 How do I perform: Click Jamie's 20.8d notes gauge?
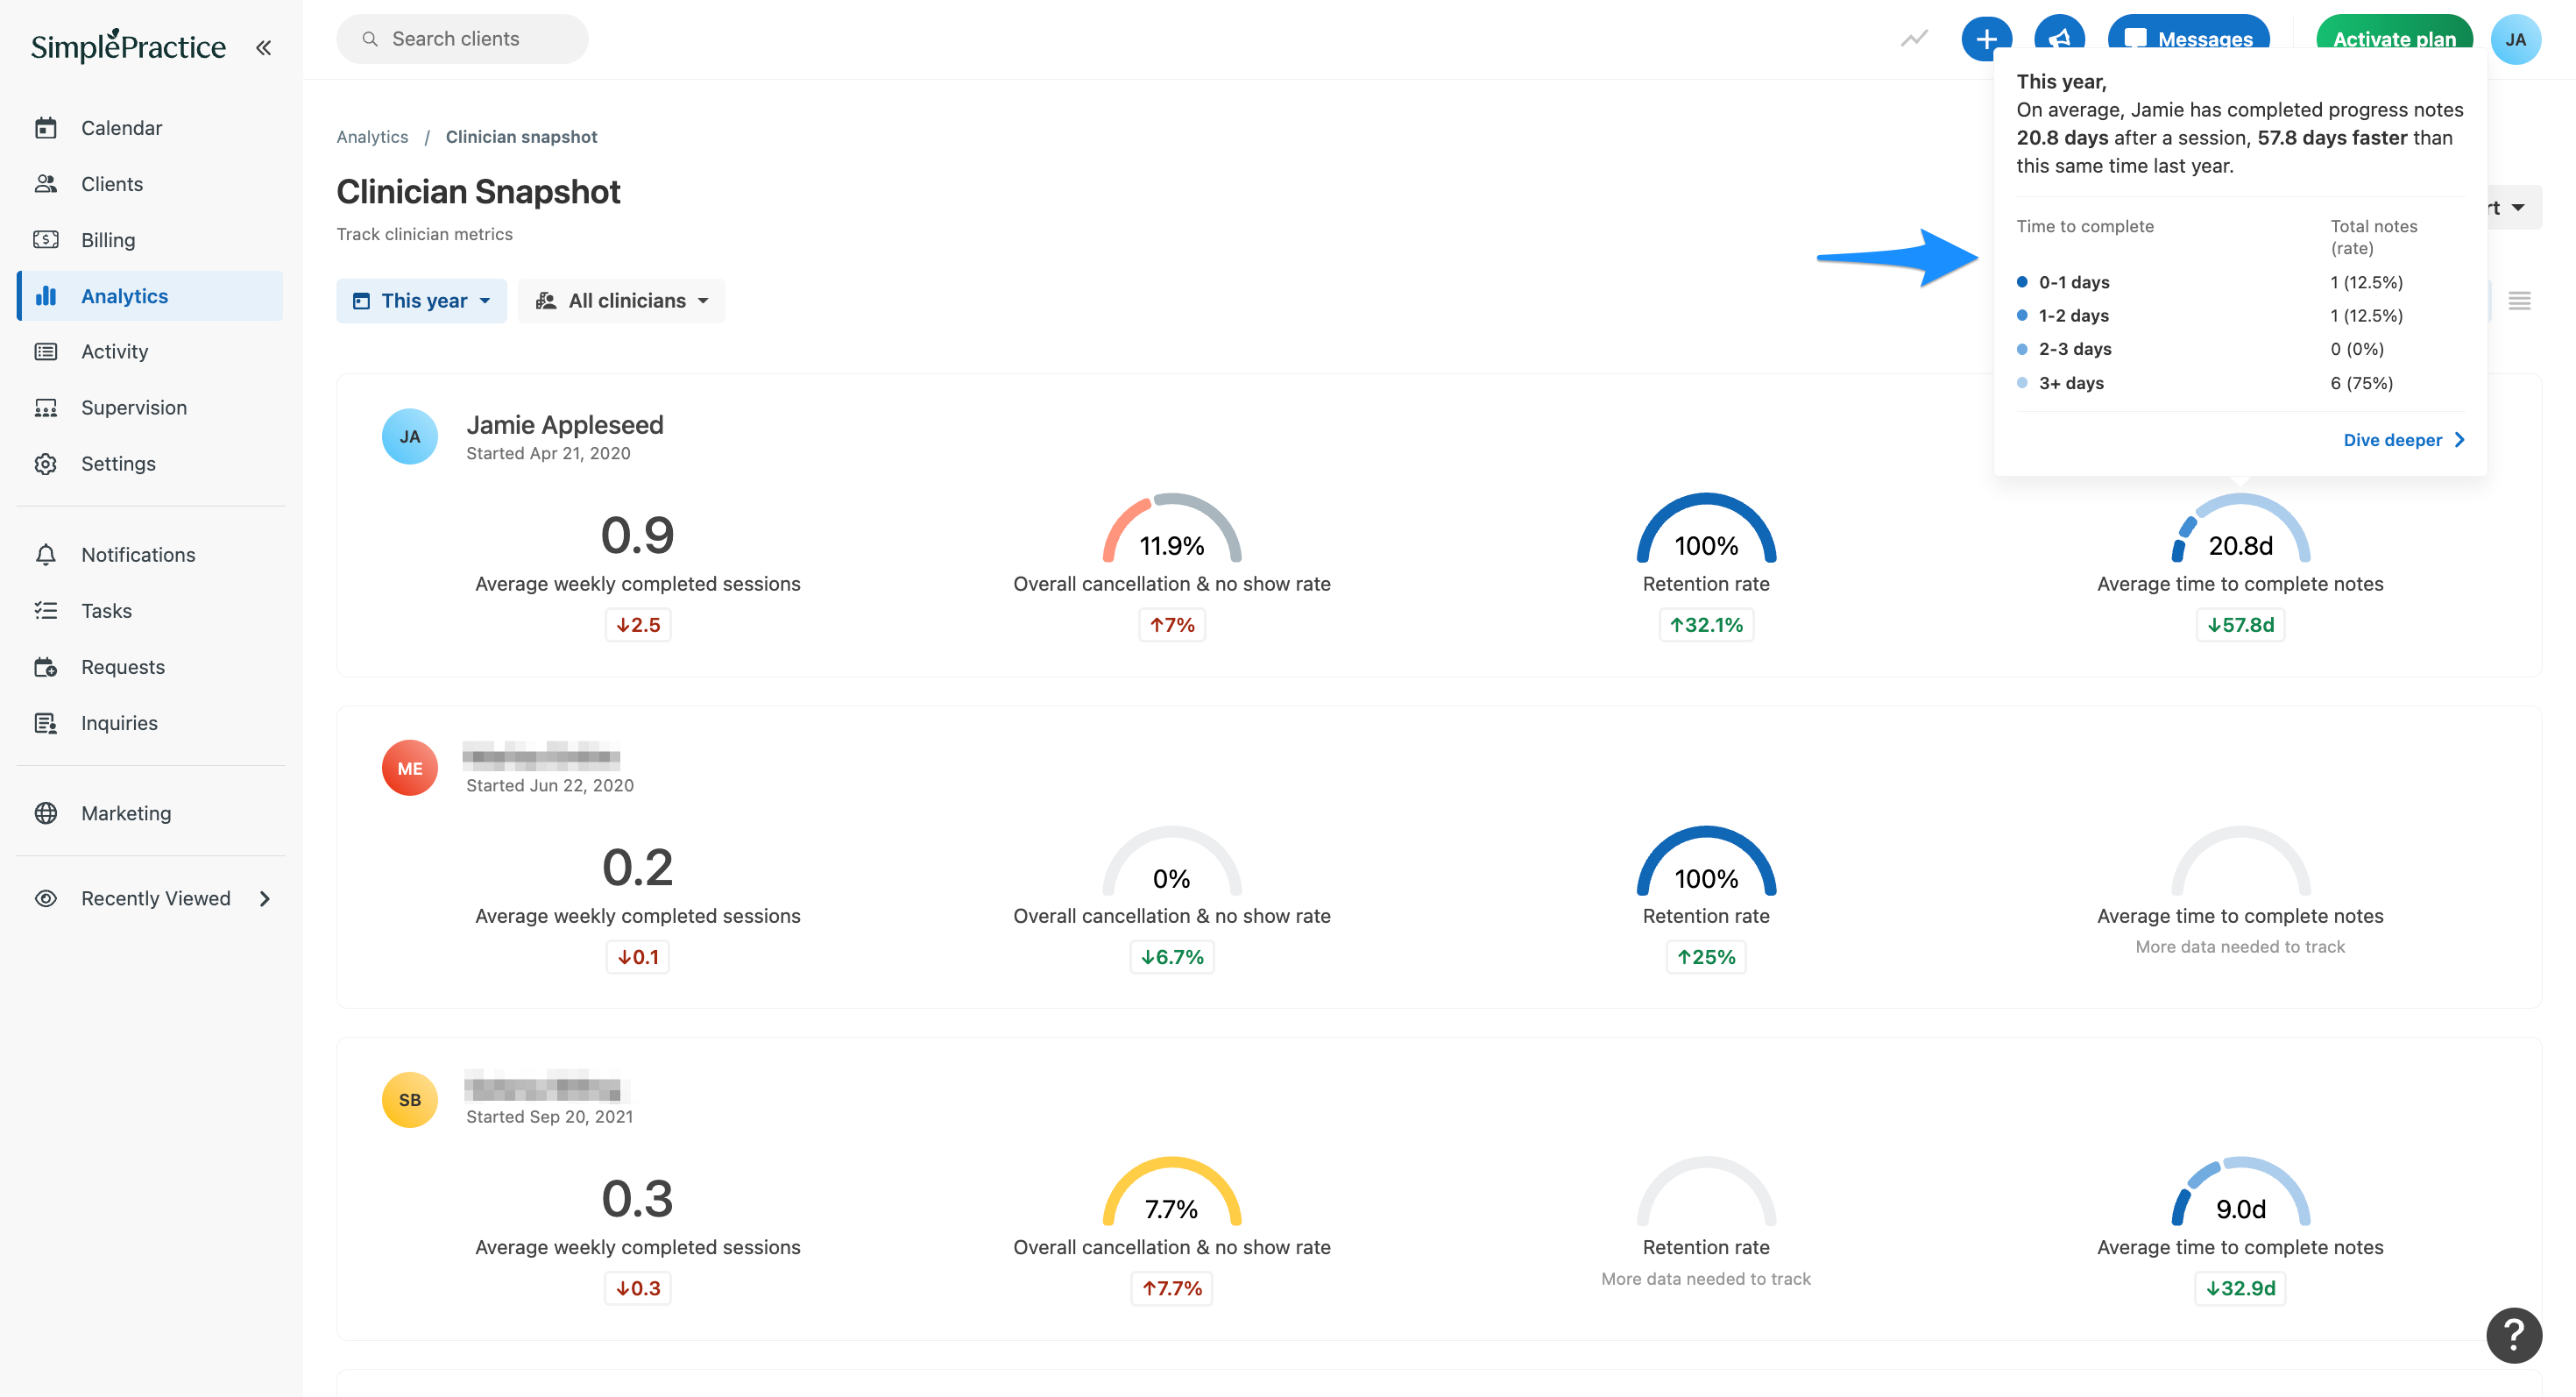point(2240,528)
